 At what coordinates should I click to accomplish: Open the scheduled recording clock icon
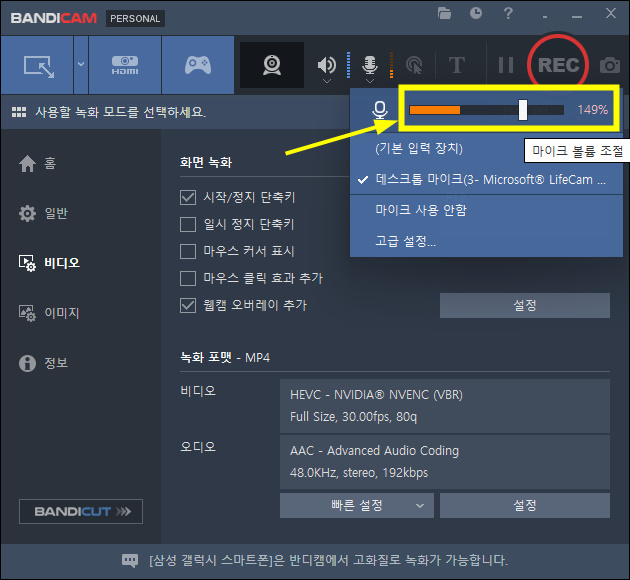click(476, 14)
